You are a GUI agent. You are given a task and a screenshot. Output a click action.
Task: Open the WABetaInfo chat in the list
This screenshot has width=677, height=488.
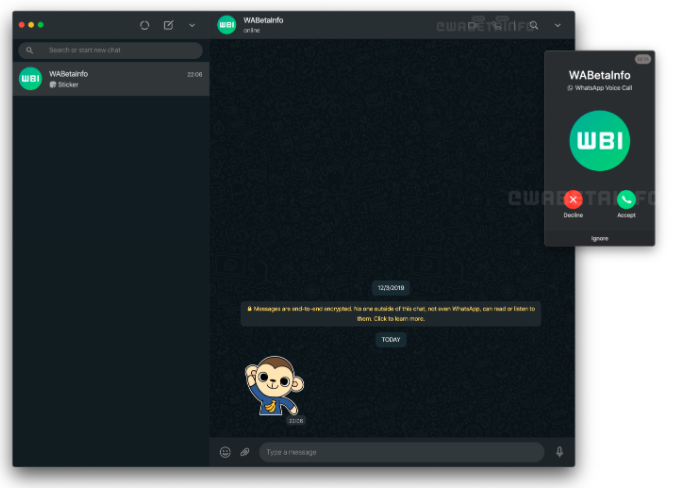tap(112, 79)
